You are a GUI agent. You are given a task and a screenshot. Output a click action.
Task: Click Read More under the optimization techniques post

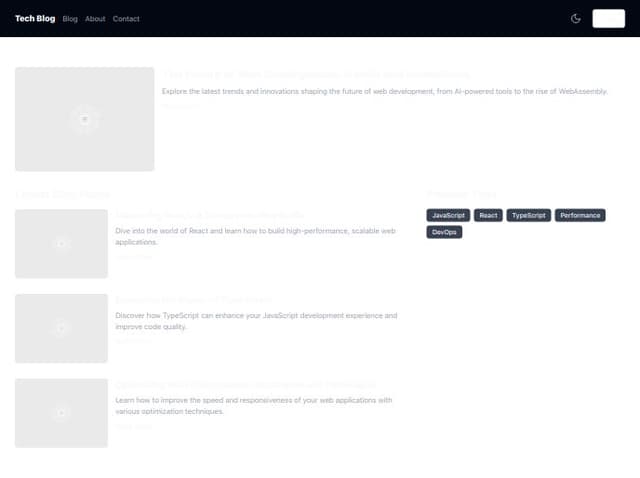134,426
